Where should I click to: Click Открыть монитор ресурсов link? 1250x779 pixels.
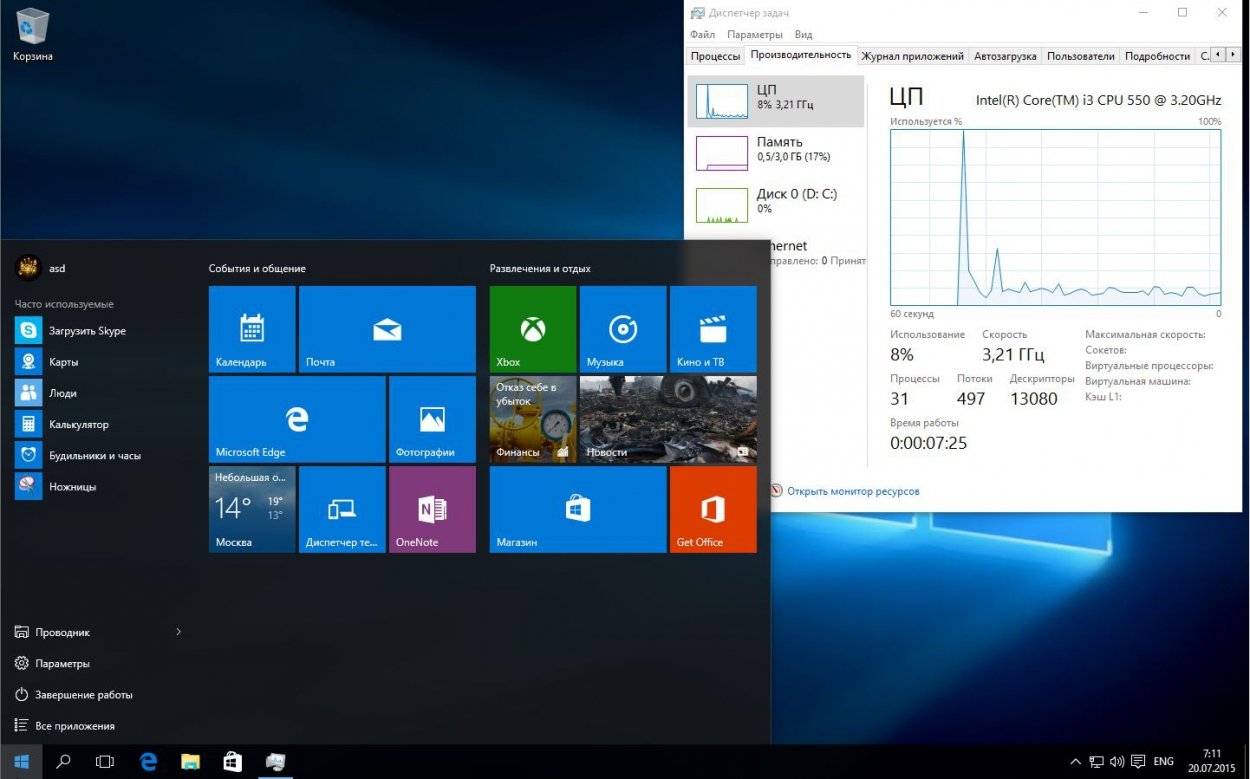click(852, 491)
